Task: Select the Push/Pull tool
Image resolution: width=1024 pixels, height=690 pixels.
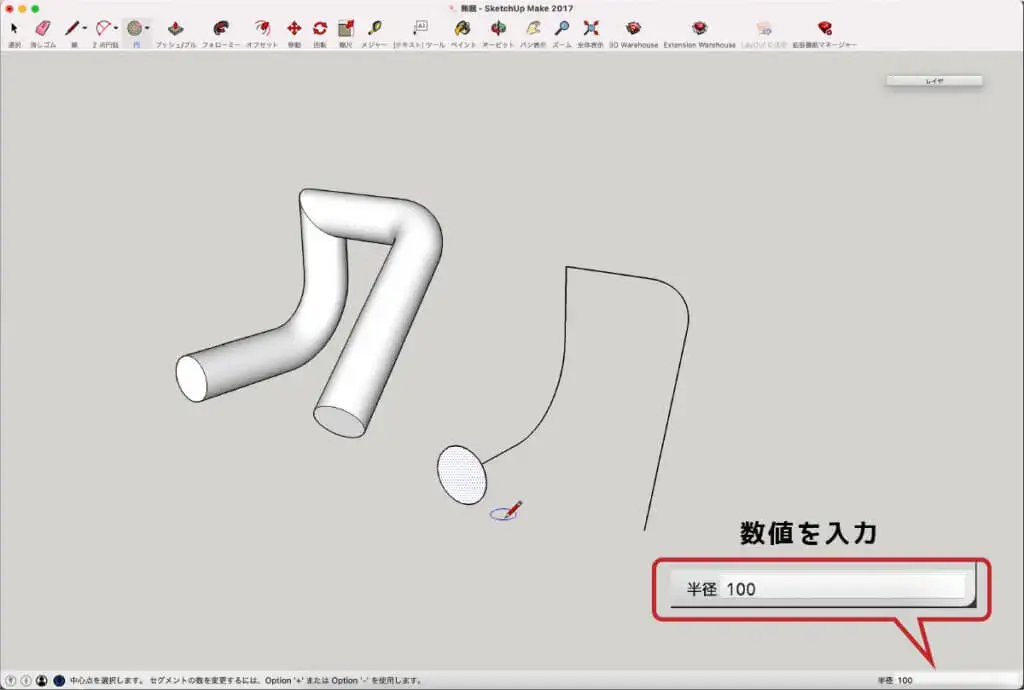Action: coord(175,29)
